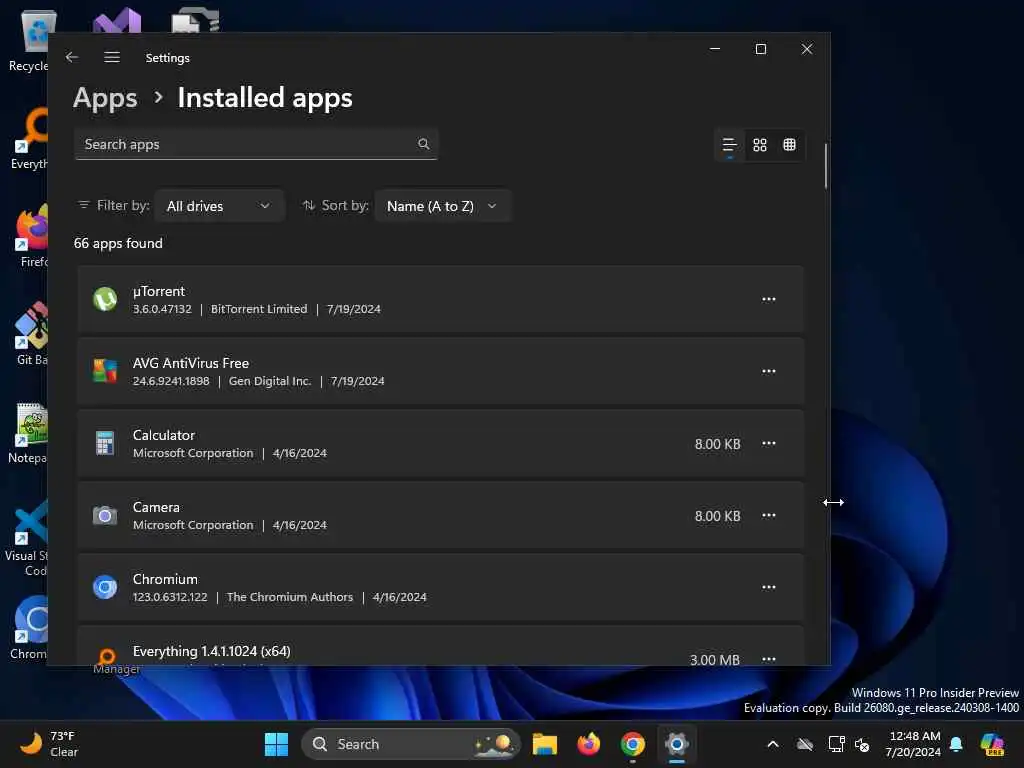Open the clock showing 12:48 AM
This screenshot has width=1024, height=768.
coord(914,744)
